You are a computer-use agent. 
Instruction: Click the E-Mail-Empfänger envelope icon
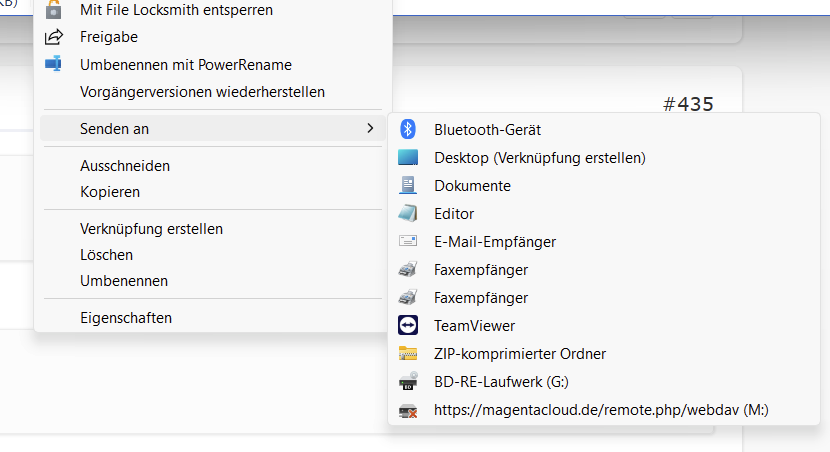coord(407,241)
